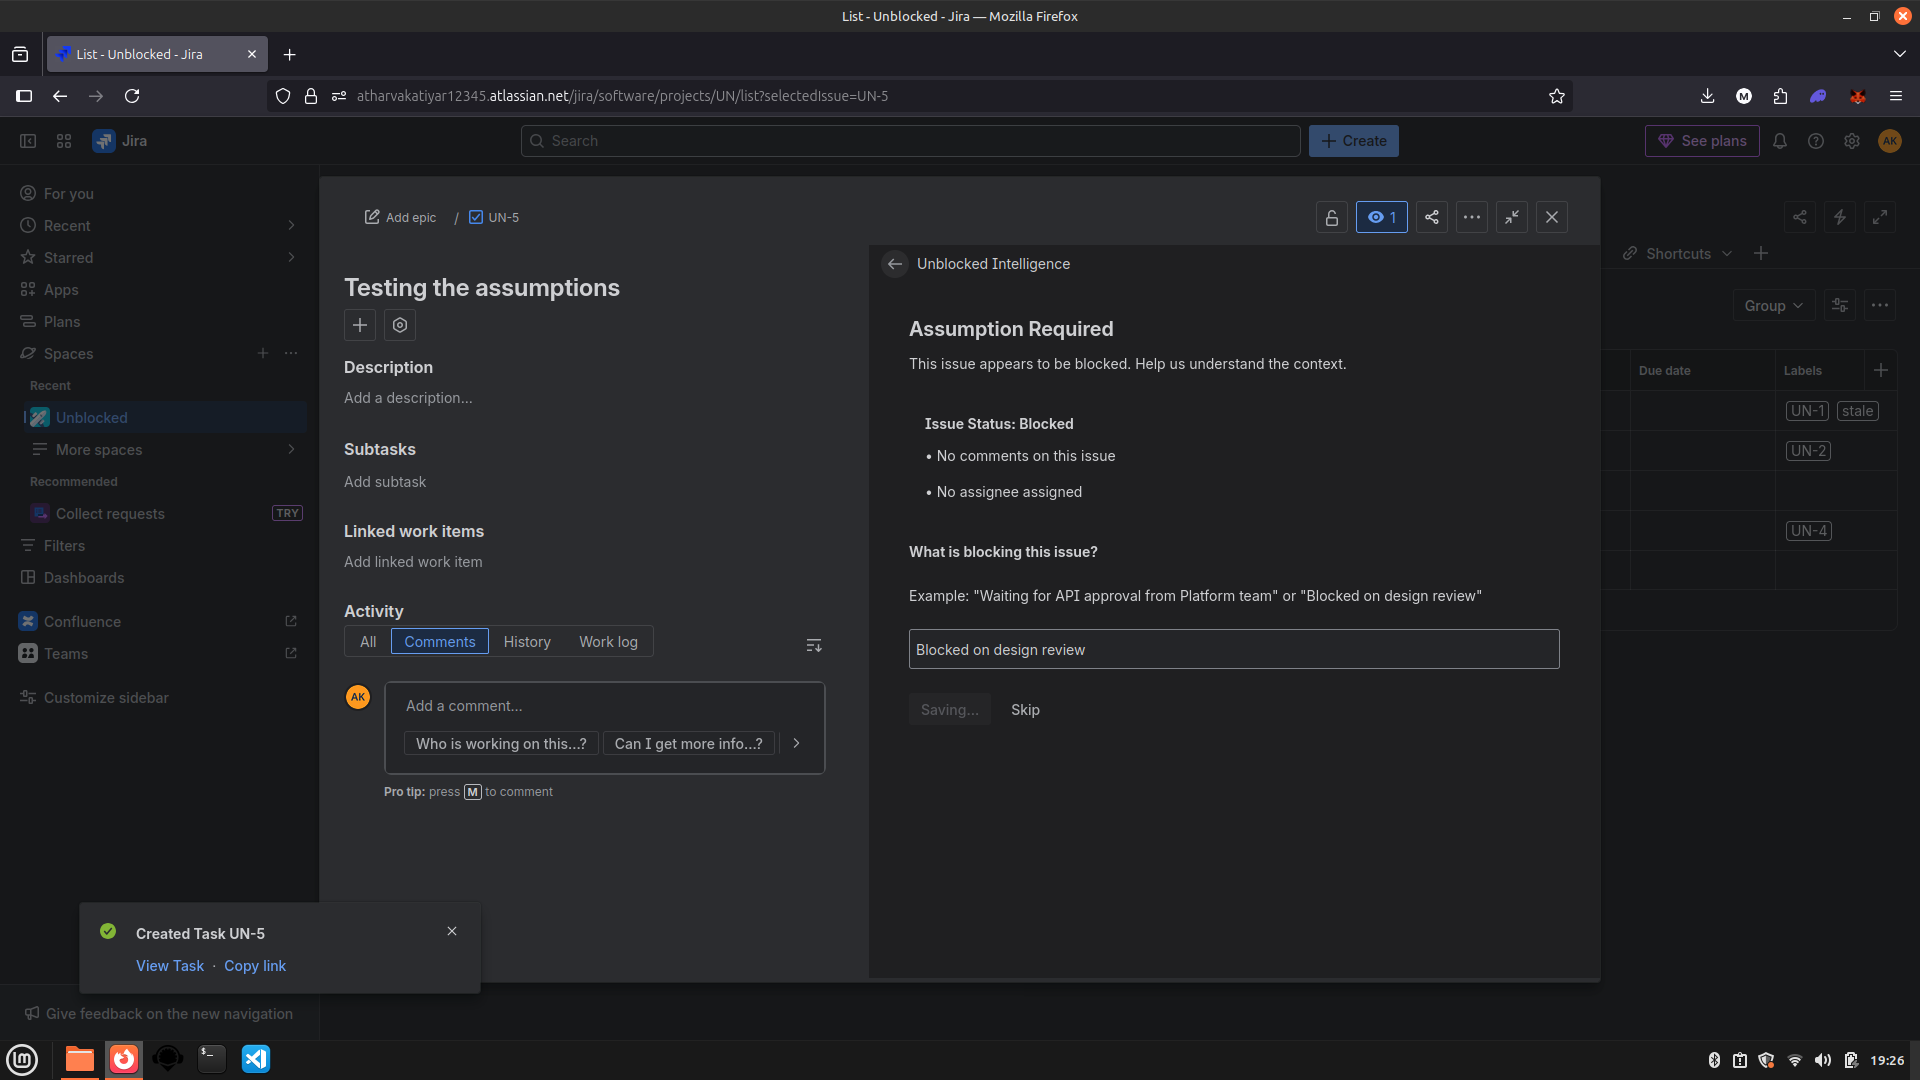This screenshot has height=1080, width=1920.
Task: Expand the Recent sidebar section
Action: (291, 226)
